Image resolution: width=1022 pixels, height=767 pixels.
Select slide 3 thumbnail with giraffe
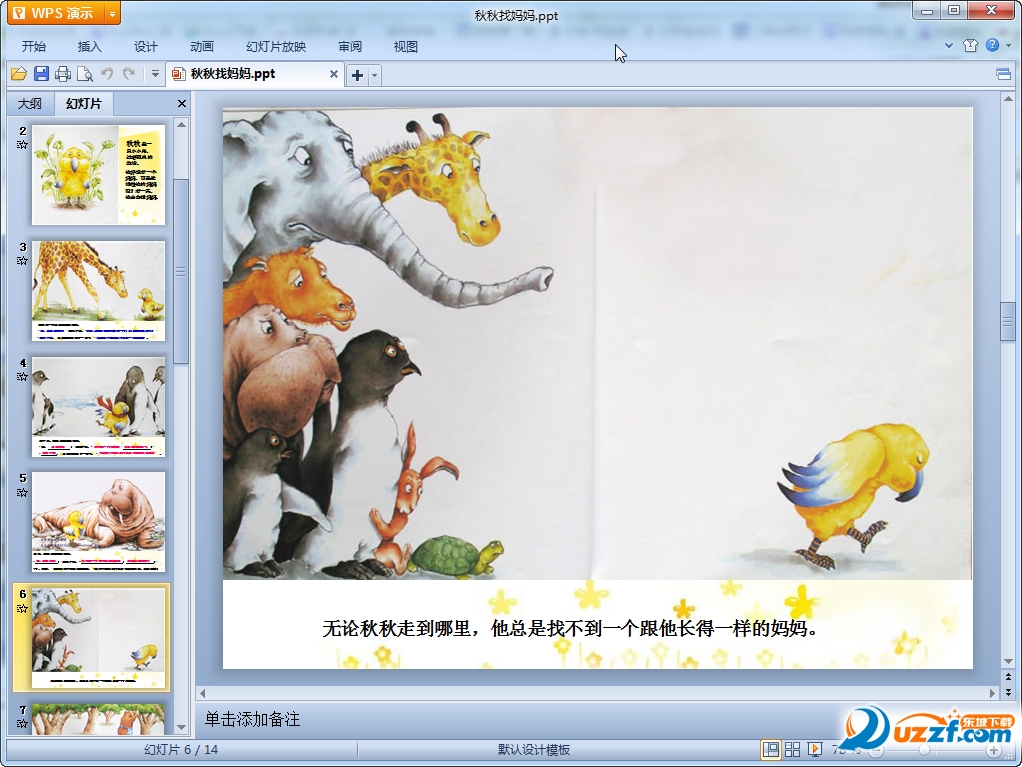(99, 291)
